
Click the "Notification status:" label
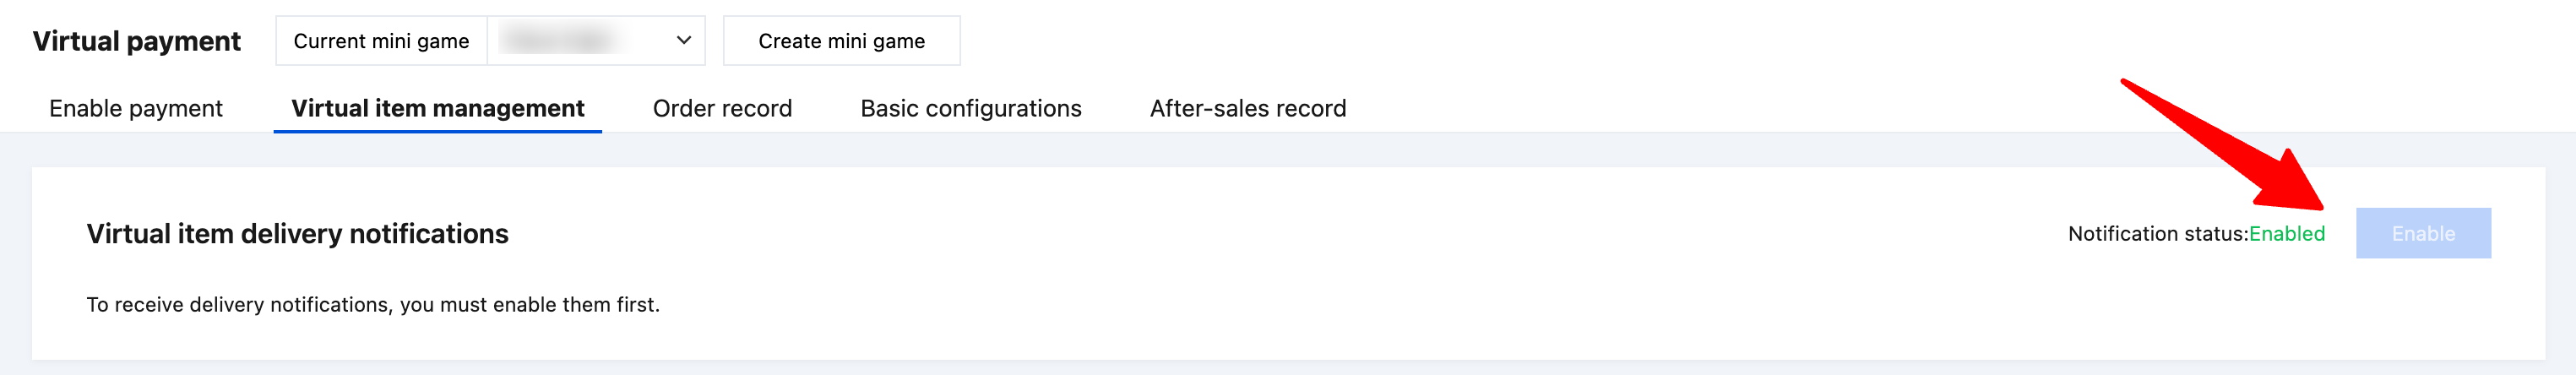(2157, 234)
